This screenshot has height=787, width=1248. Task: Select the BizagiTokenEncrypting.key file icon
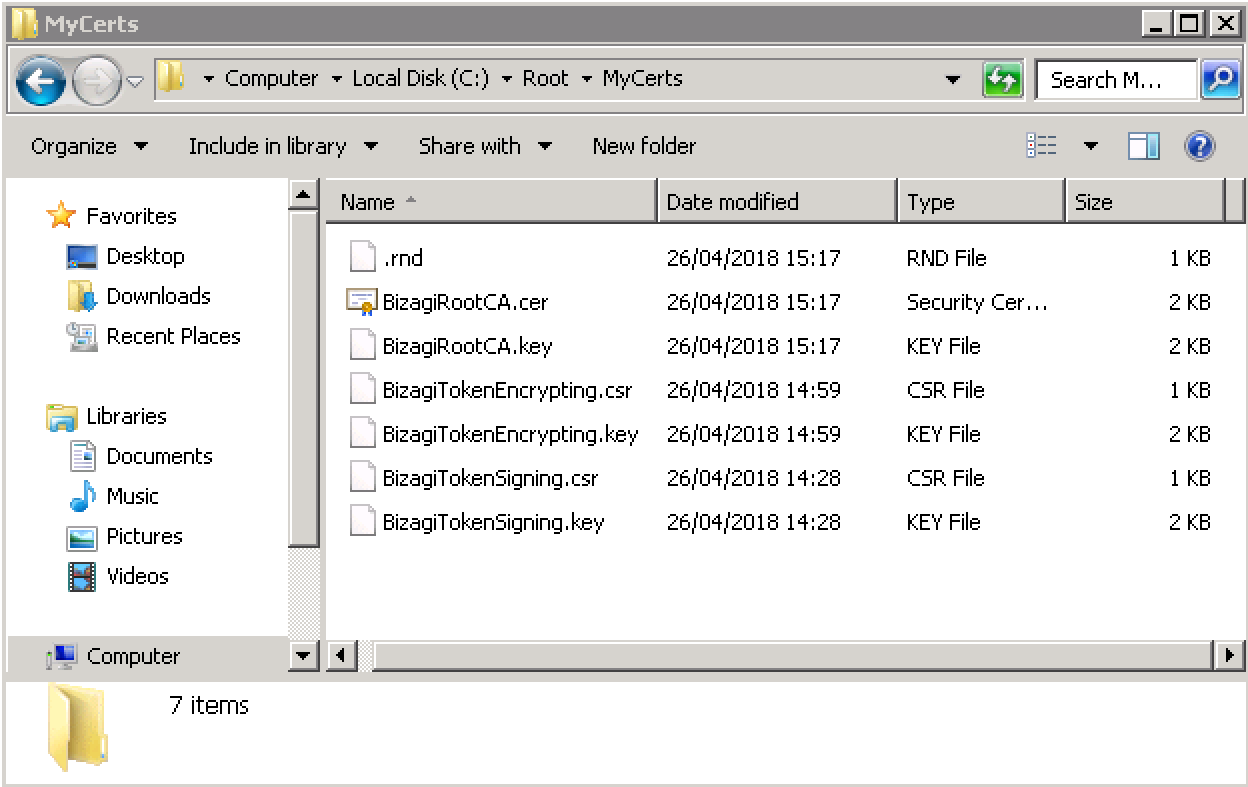(x=362, y=433)
